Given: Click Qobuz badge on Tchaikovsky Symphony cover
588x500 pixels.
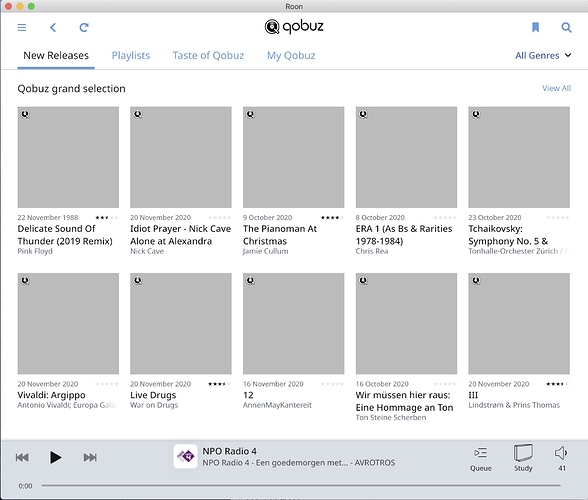Looking at the screenshot, I should [476, 114].
